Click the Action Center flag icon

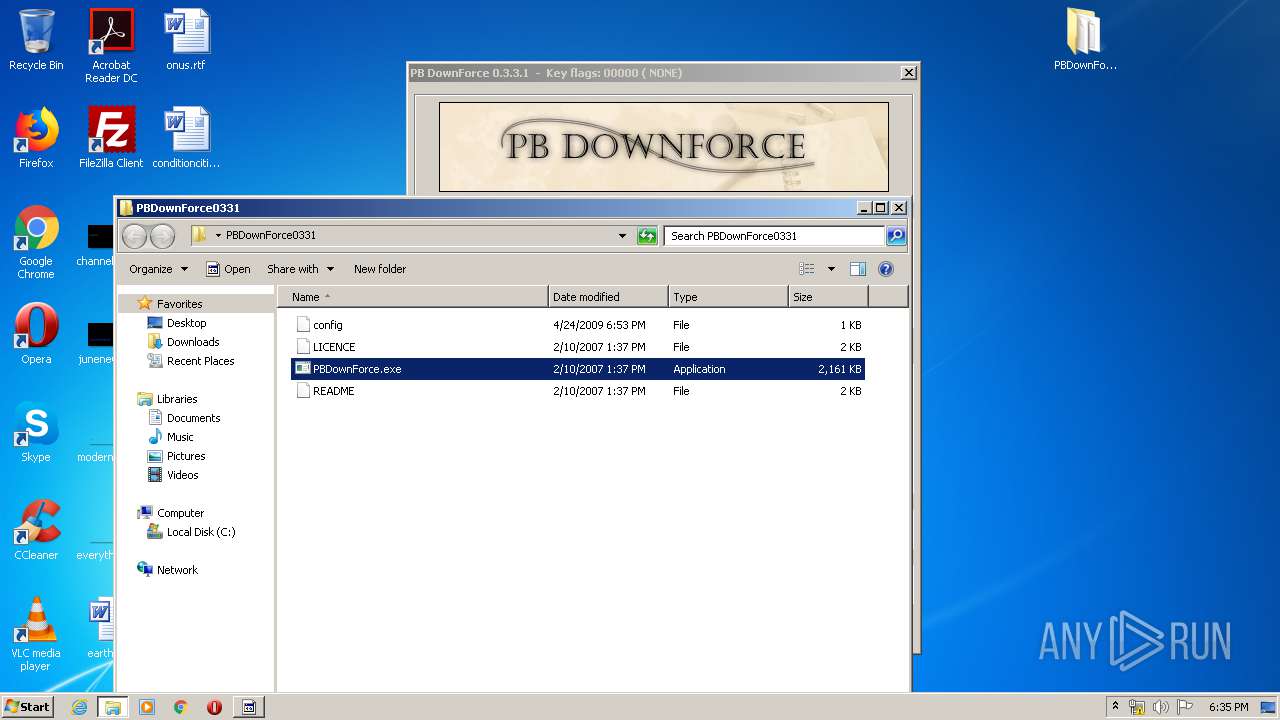pyautogui.click(x=1183, y=707)
